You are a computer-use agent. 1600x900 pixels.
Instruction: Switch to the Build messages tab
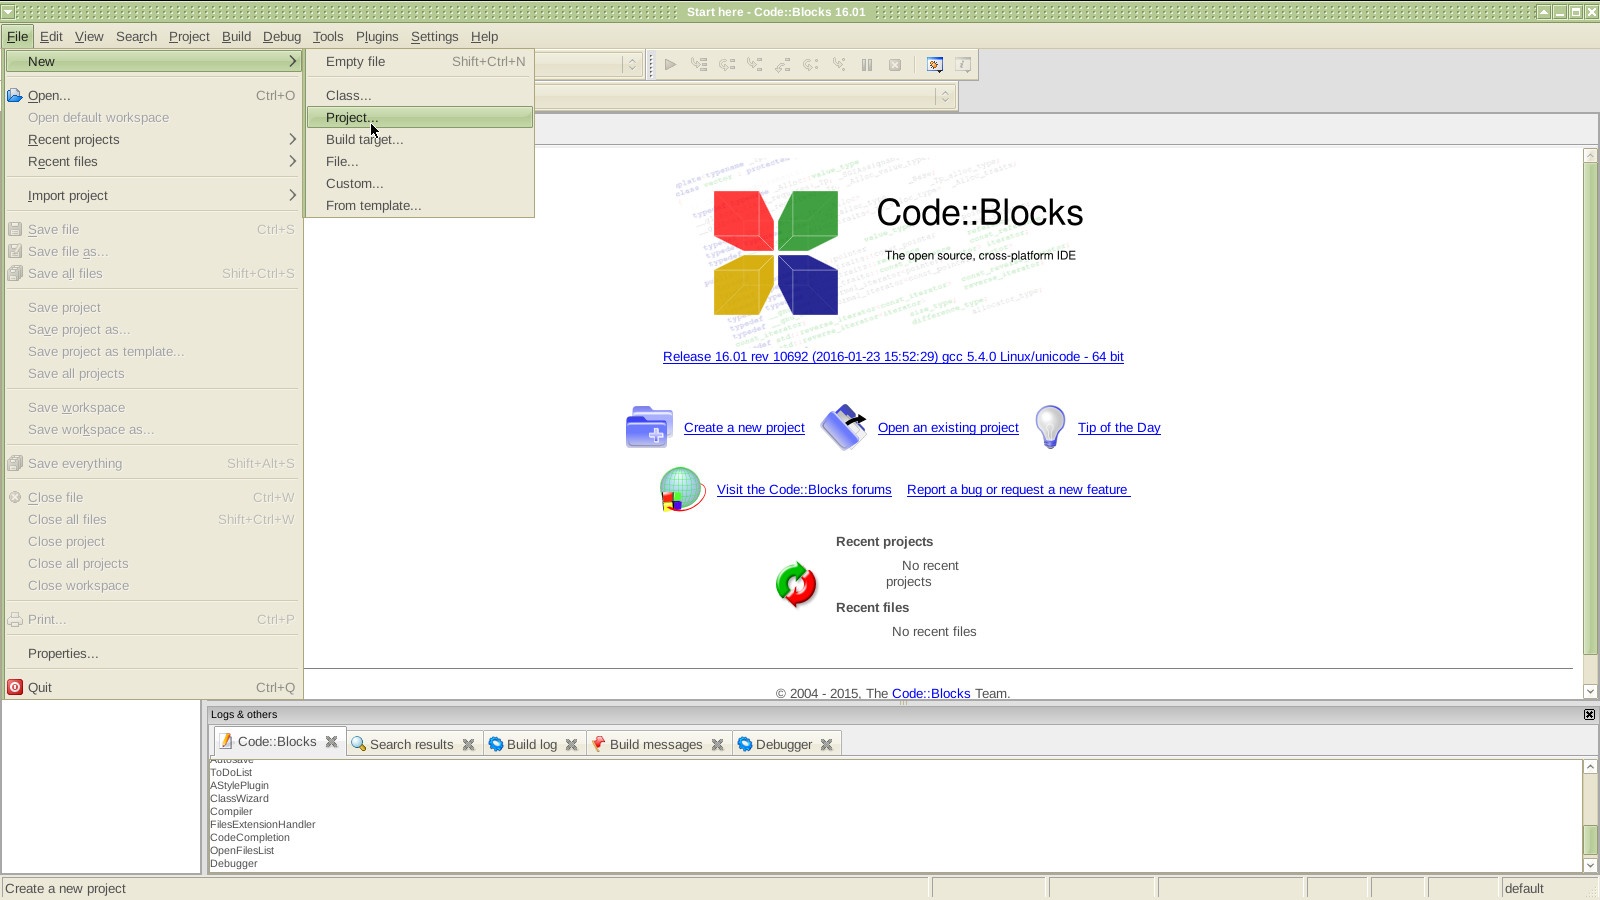tap(656, 744)
